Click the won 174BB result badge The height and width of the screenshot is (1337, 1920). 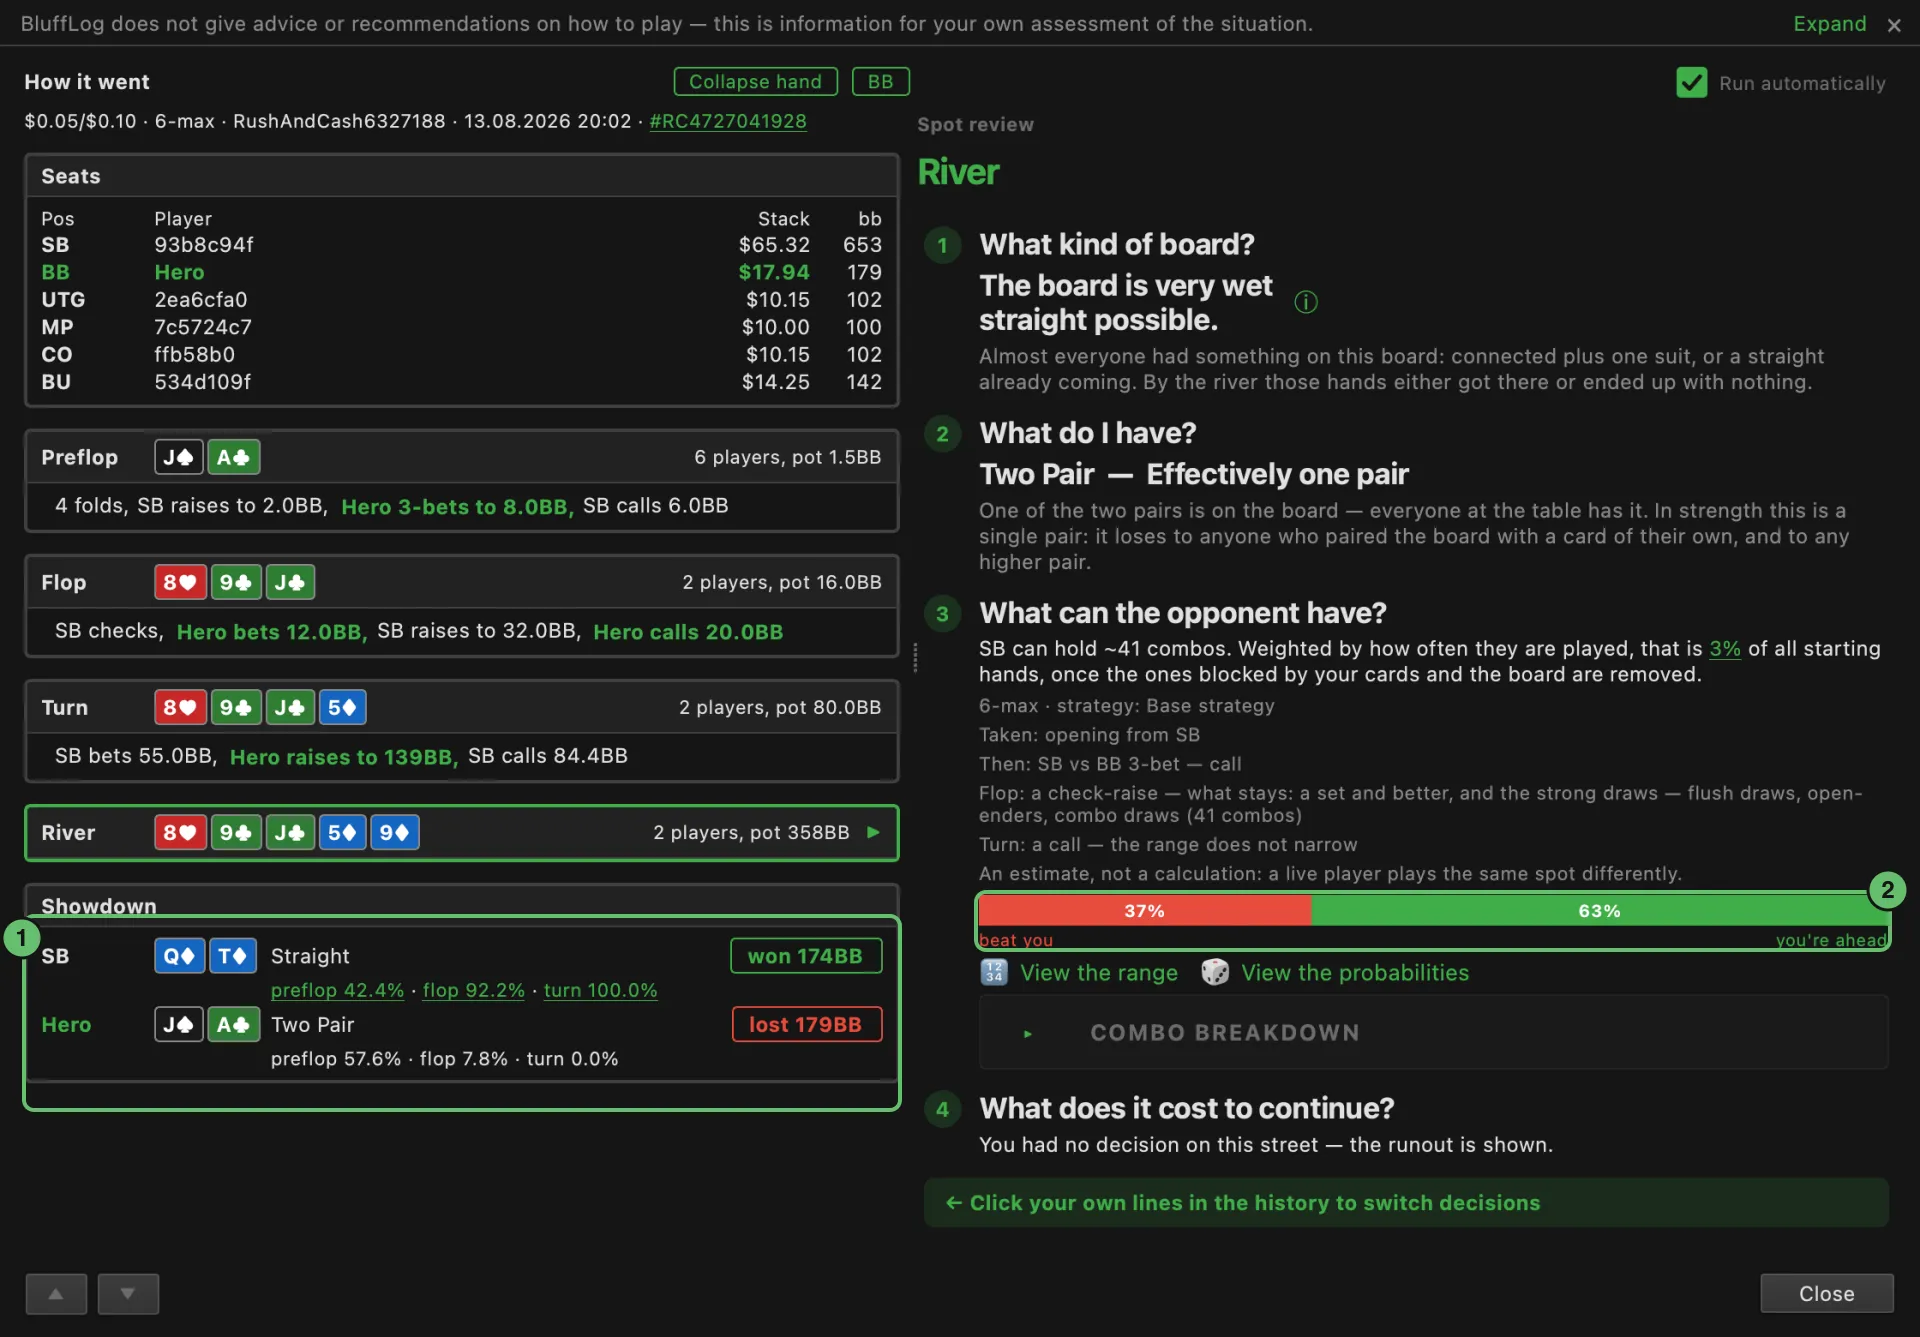click(x=805, y=955)
